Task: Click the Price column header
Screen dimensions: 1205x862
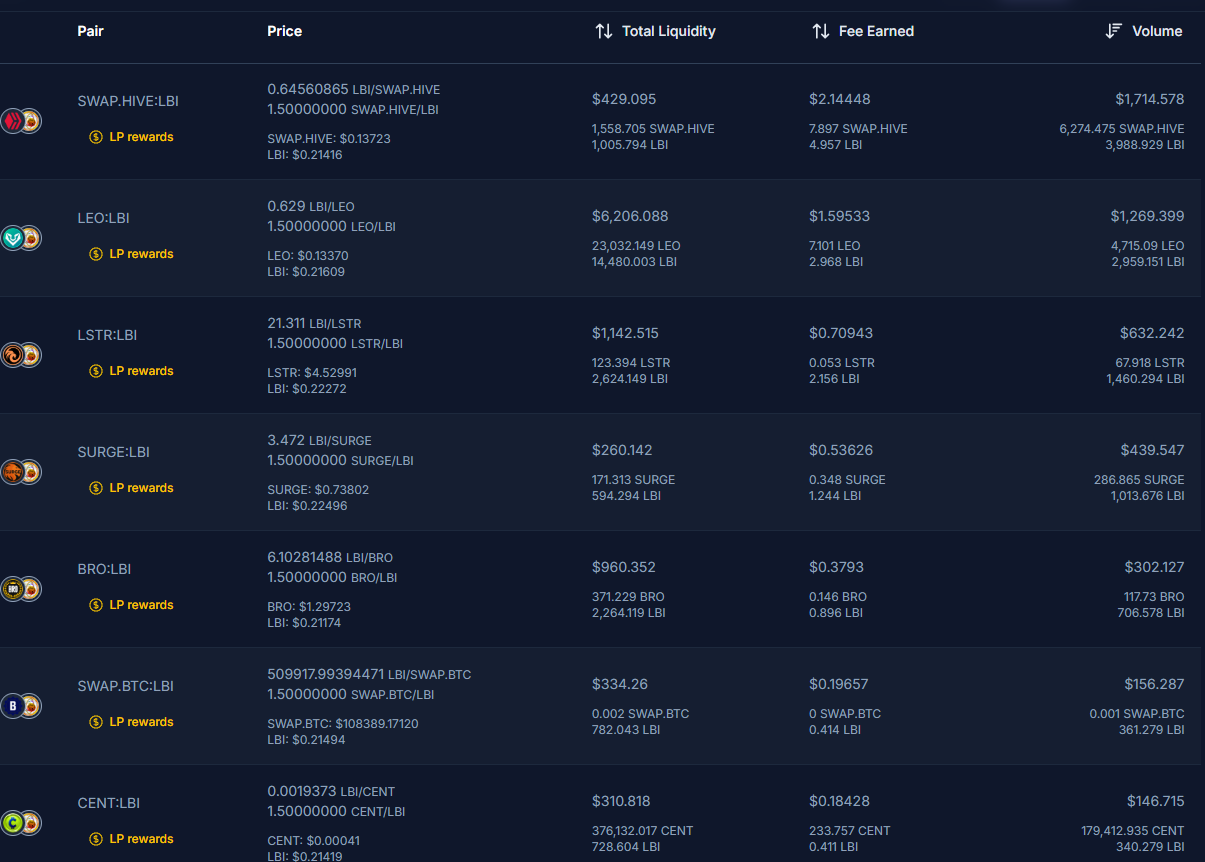Action: click(284, 31)
